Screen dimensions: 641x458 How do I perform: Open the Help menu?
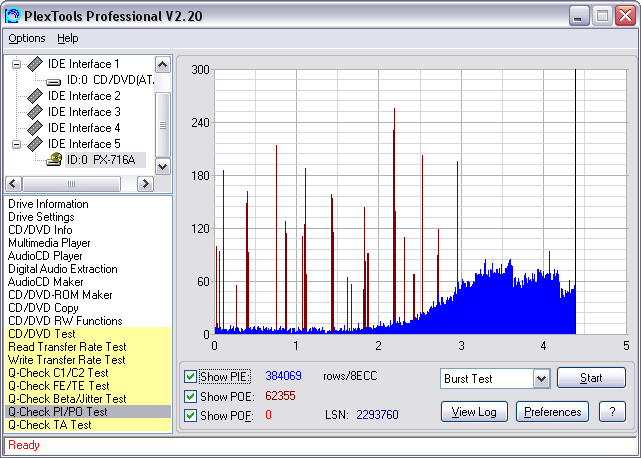[67, 38]
